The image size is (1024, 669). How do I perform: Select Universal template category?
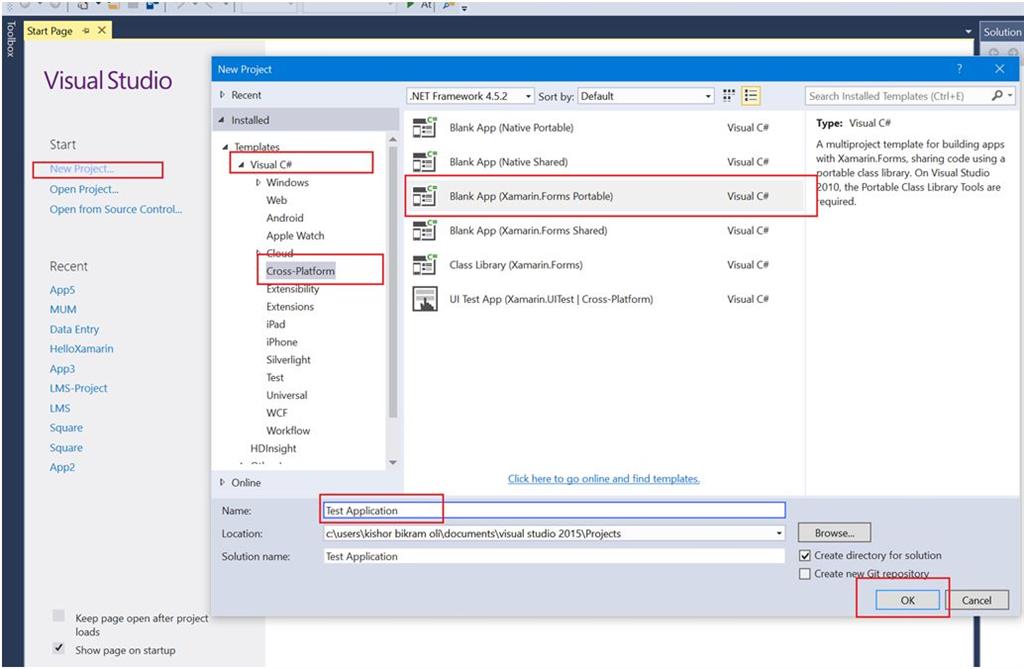pos(287,395)
